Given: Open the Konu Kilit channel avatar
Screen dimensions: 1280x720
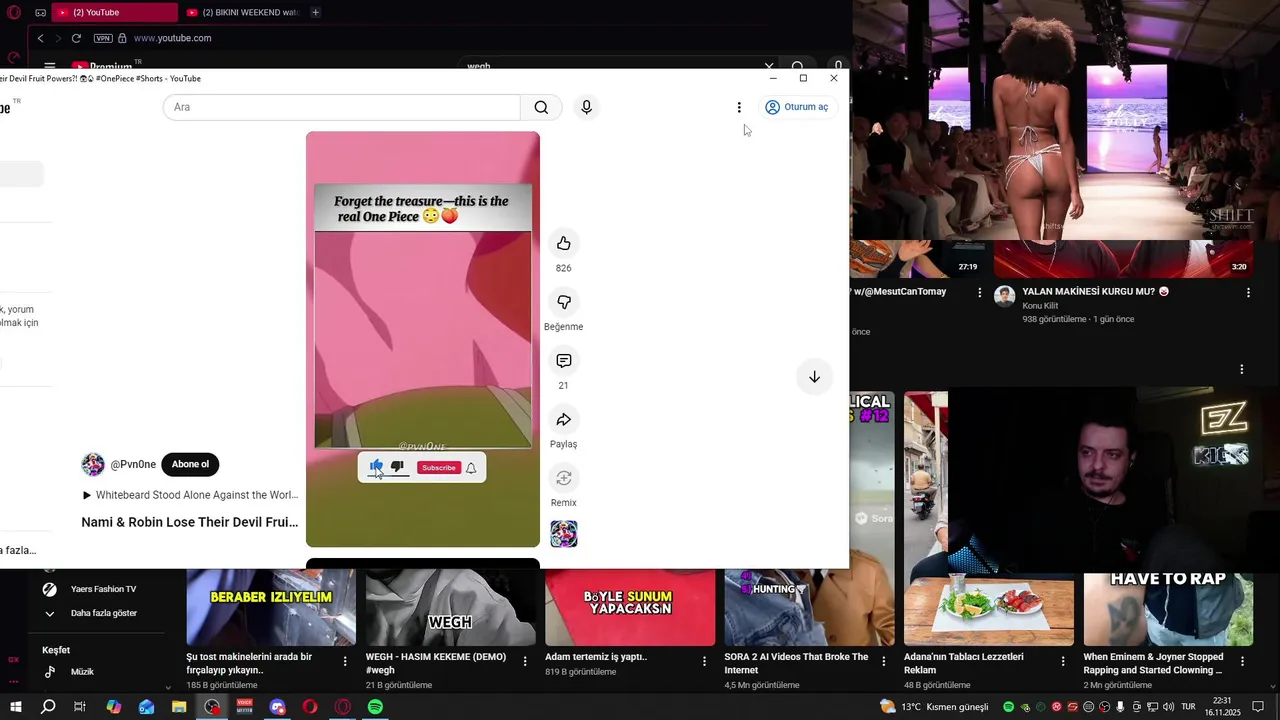Looking at the screenshot, I should coord(1005,296).
